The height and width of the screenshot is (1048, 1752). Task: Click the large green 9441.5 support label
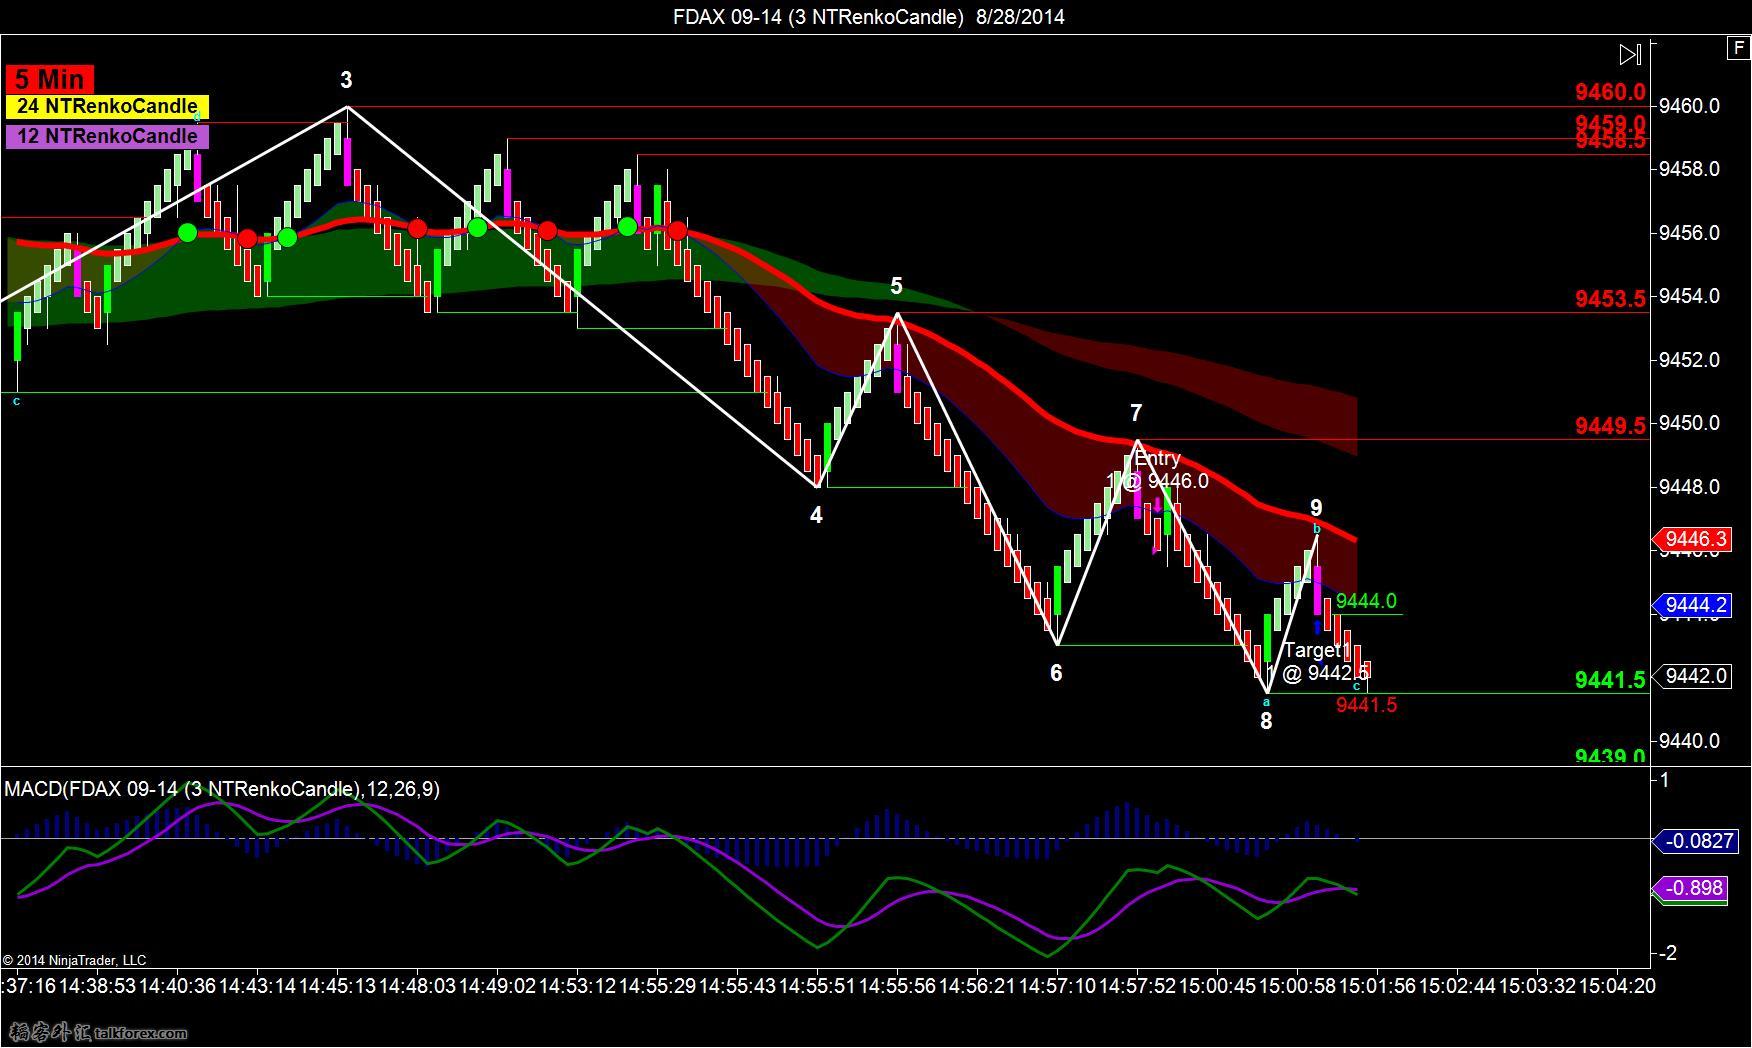pos(1610,680)
